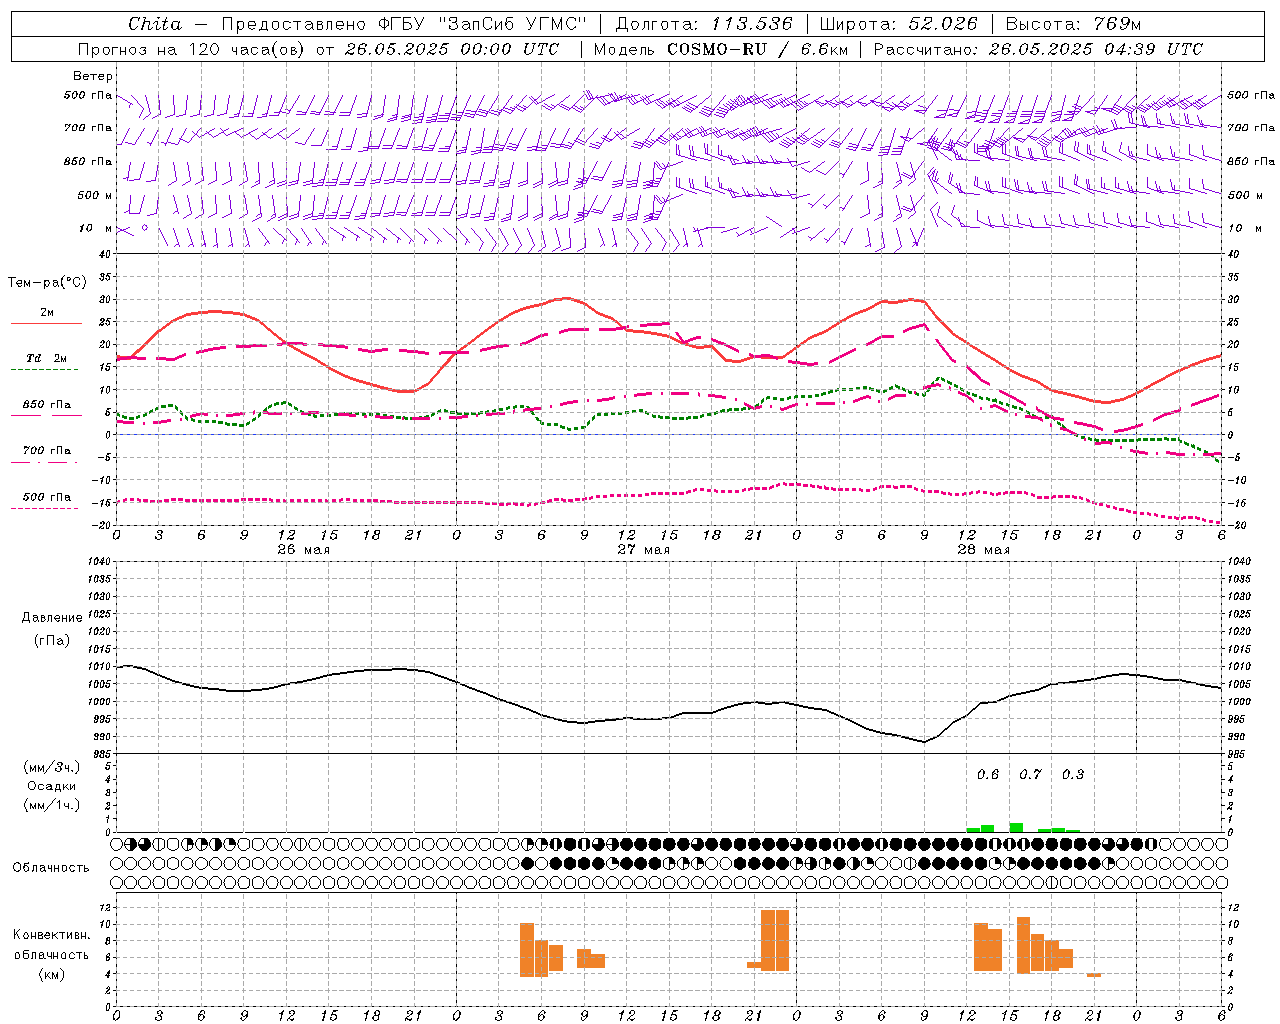Image resolution: width=1280 pixels, height=1024 pixels.
Task: Click the "Конвективн." convective cloud label
Action: pyautogui.click(x=52, y=935)
